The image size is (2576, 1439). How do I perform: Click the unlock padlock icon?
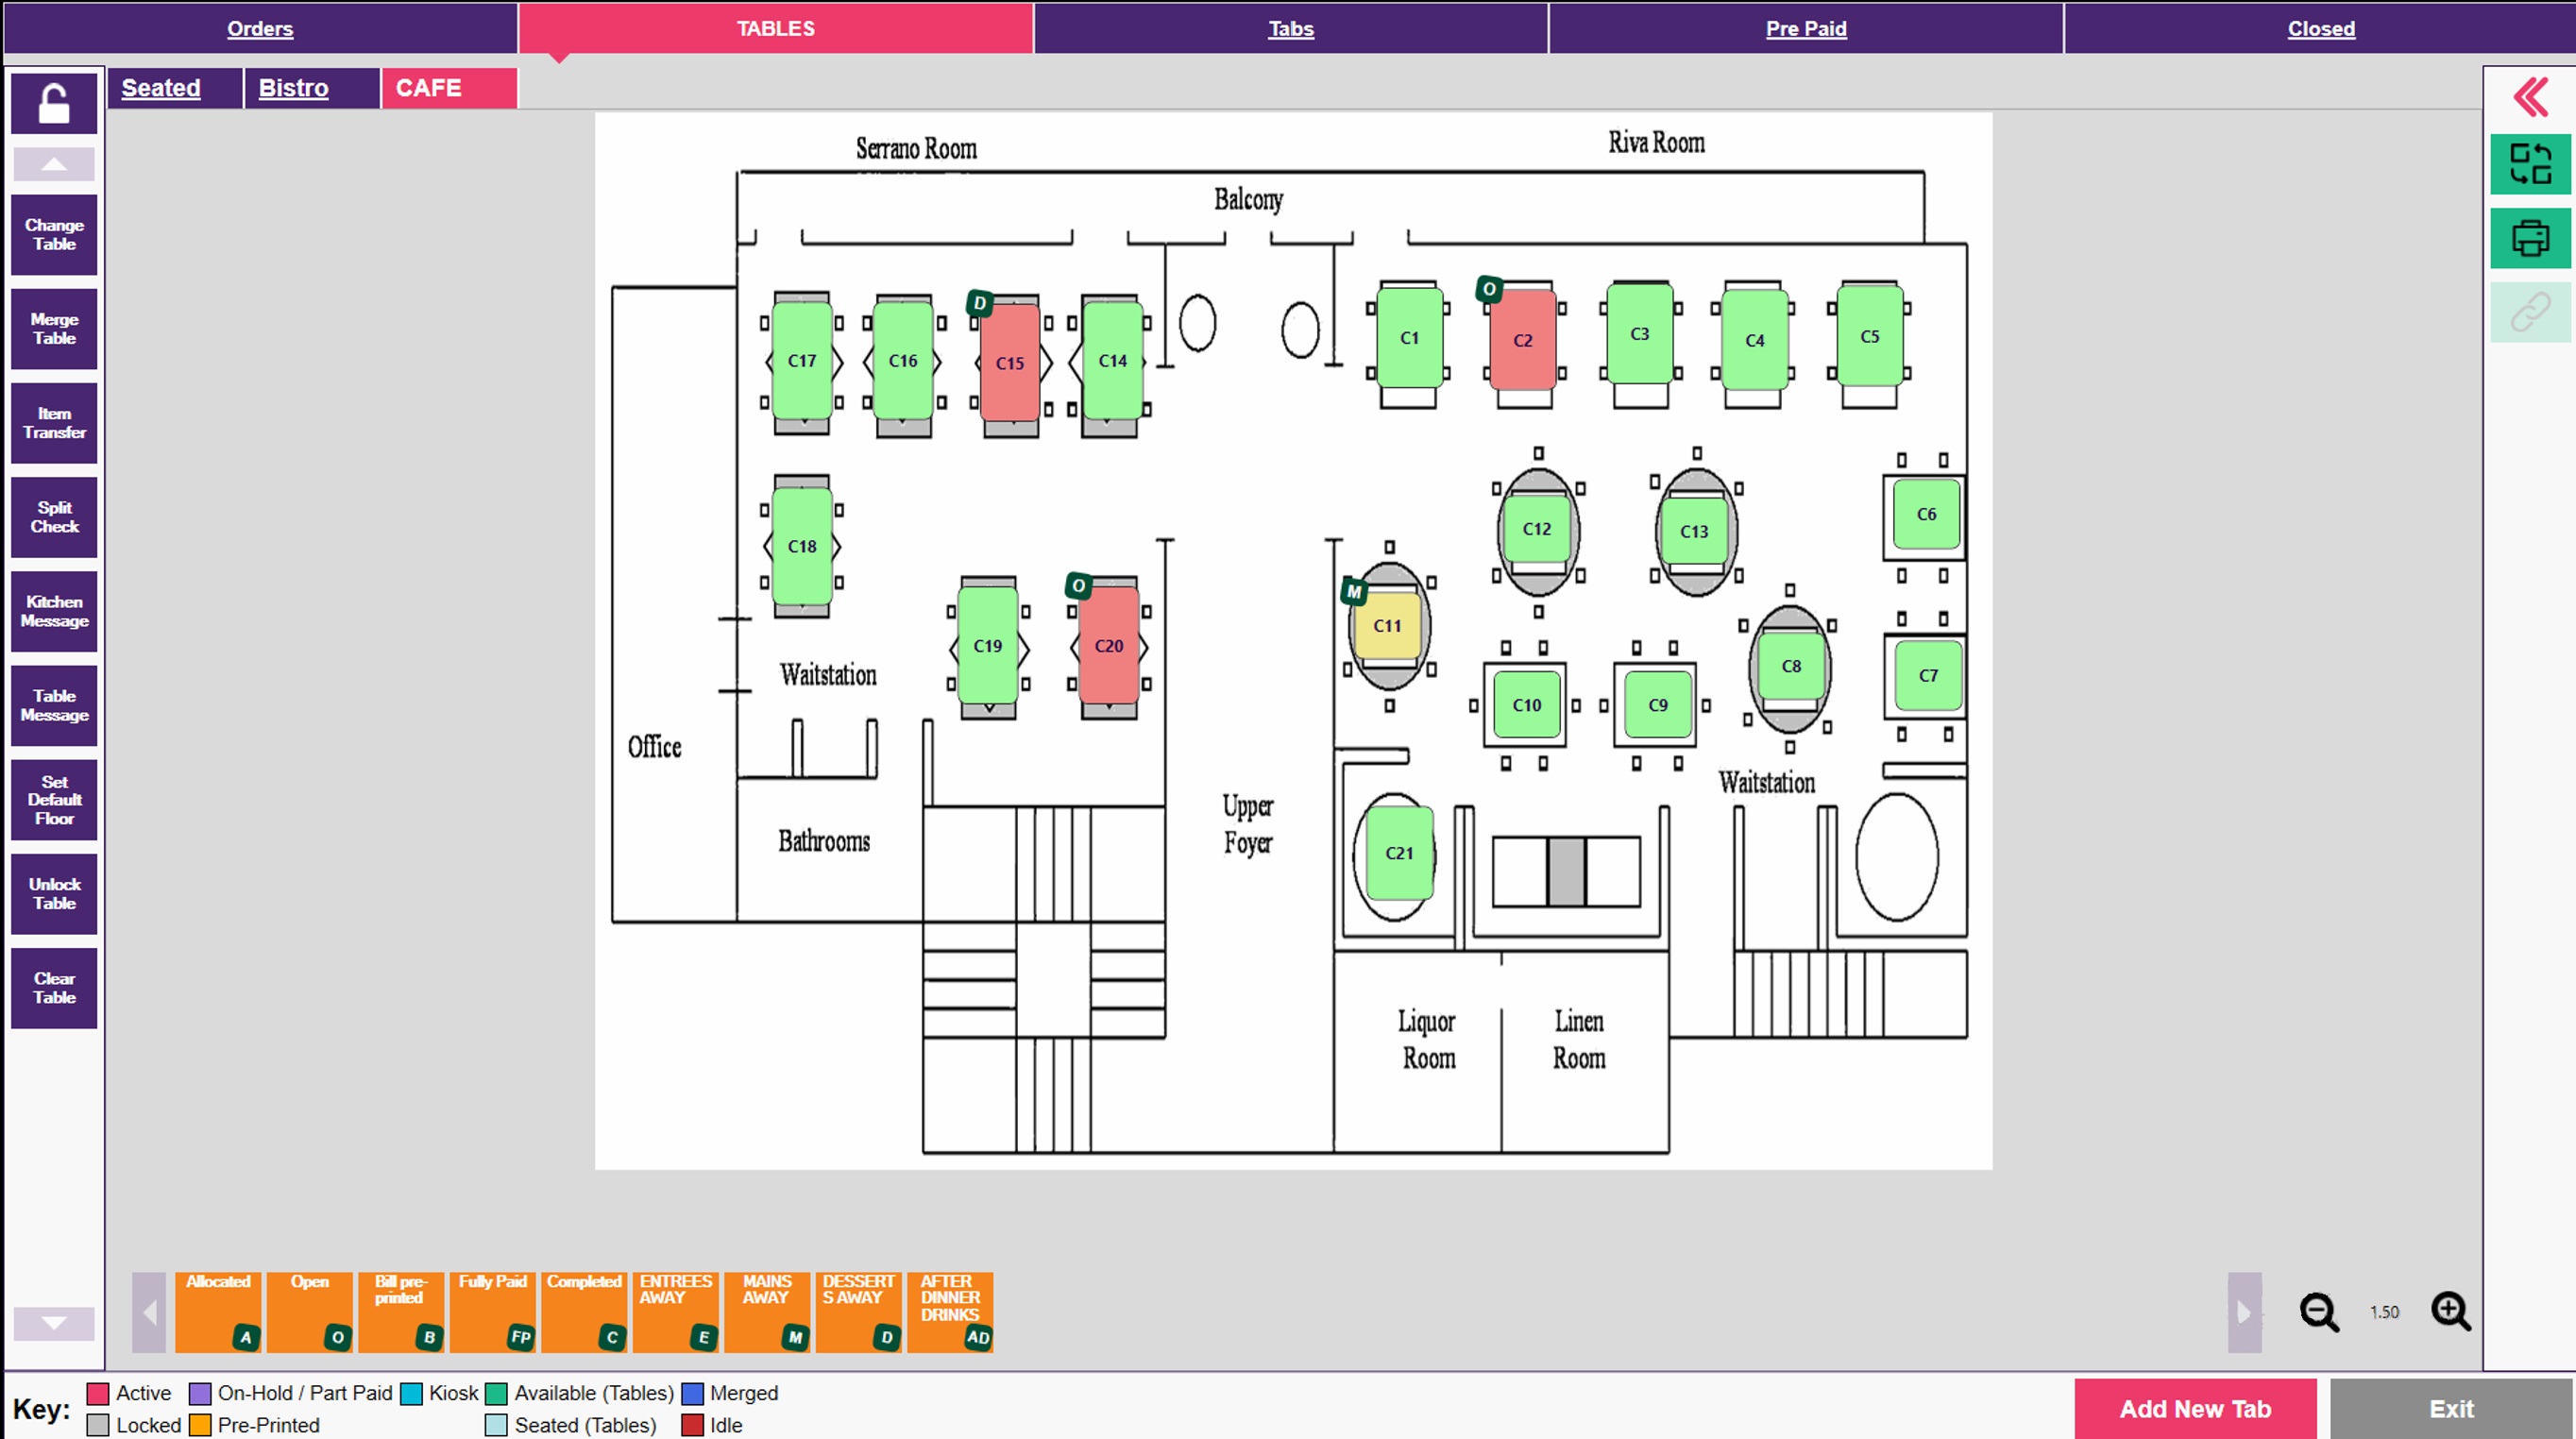pyautogui.click(x=54, y=102)
